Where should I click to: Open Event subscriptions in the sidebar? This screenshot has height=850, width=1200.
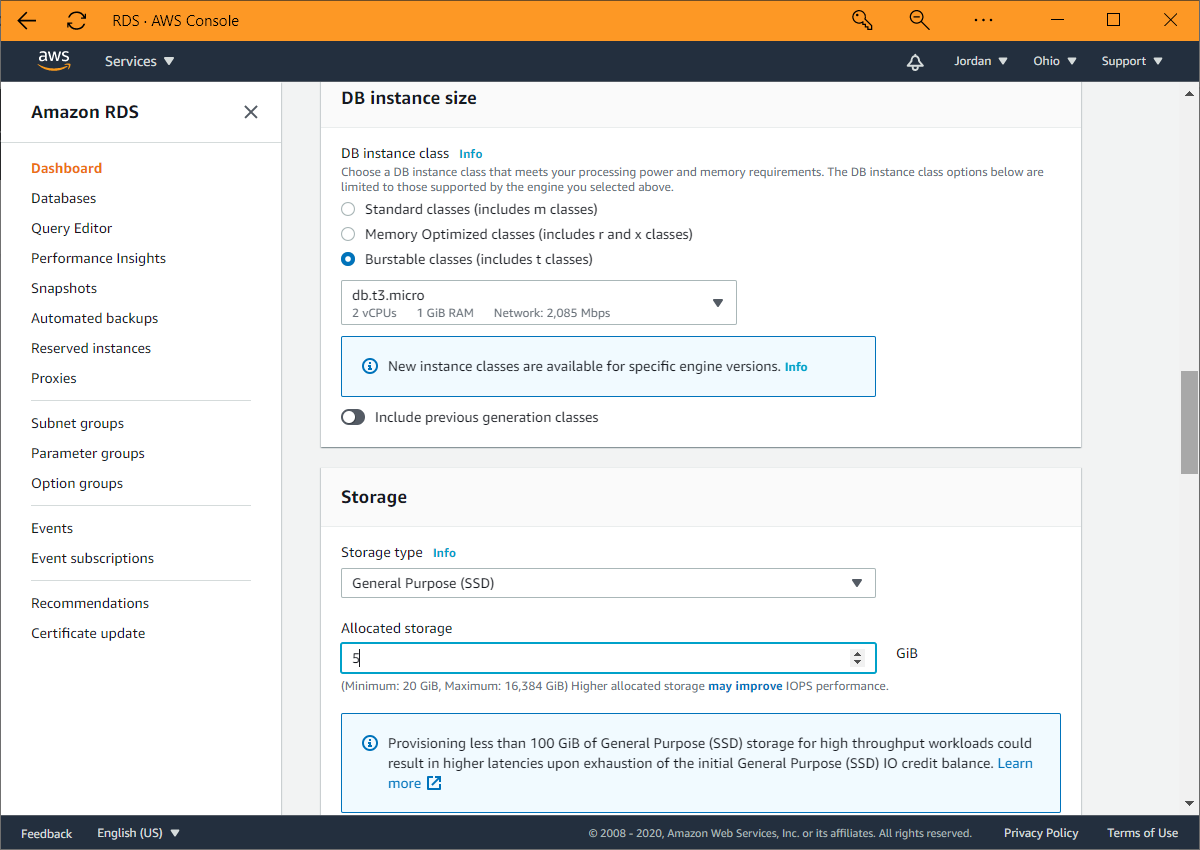tap(93, 558)
